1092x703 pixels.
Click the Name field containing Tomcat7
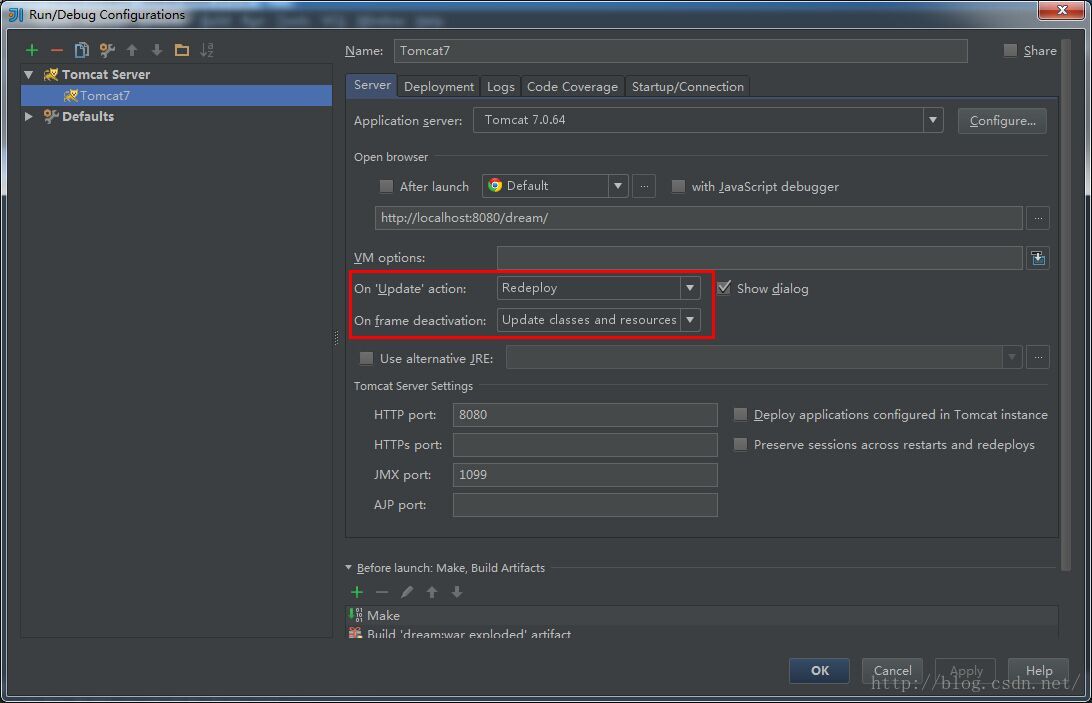click(680, 51)
